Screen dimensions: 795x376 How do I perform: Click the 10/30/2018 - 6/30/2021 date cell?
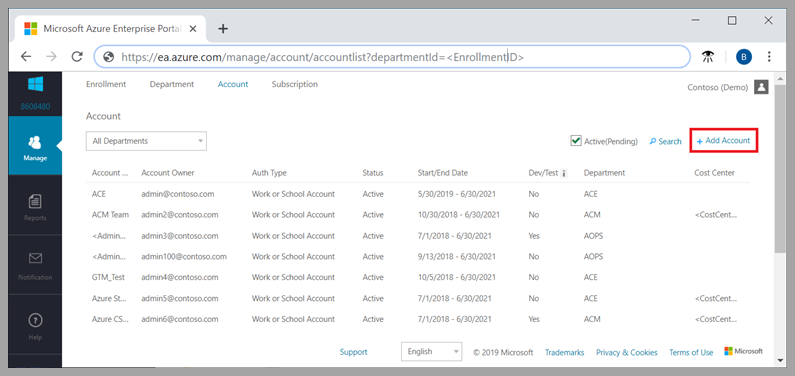pos(459,215)
